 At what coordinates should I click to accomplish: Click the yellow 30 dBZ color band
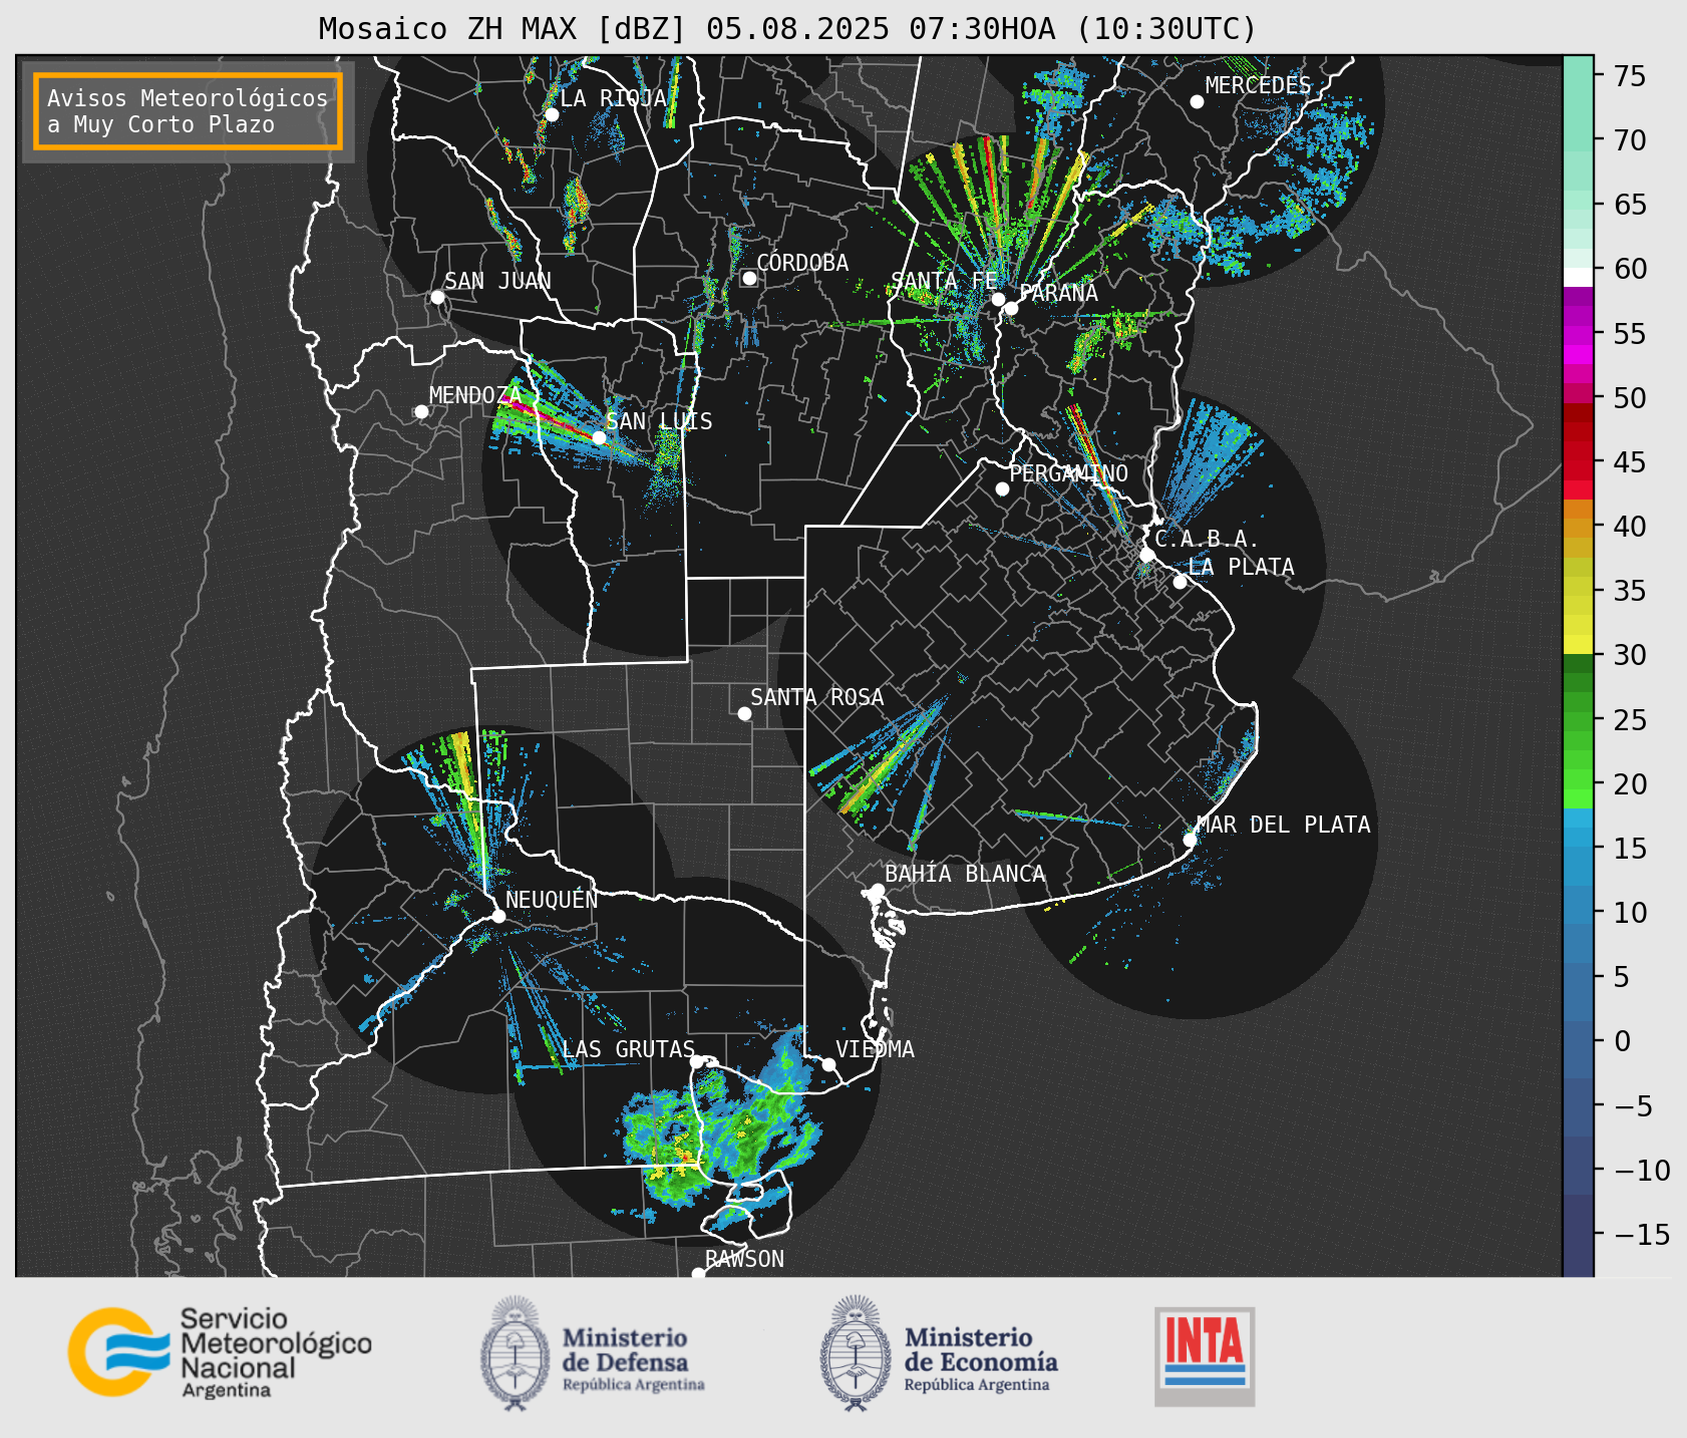click(x=1578, y=645)
